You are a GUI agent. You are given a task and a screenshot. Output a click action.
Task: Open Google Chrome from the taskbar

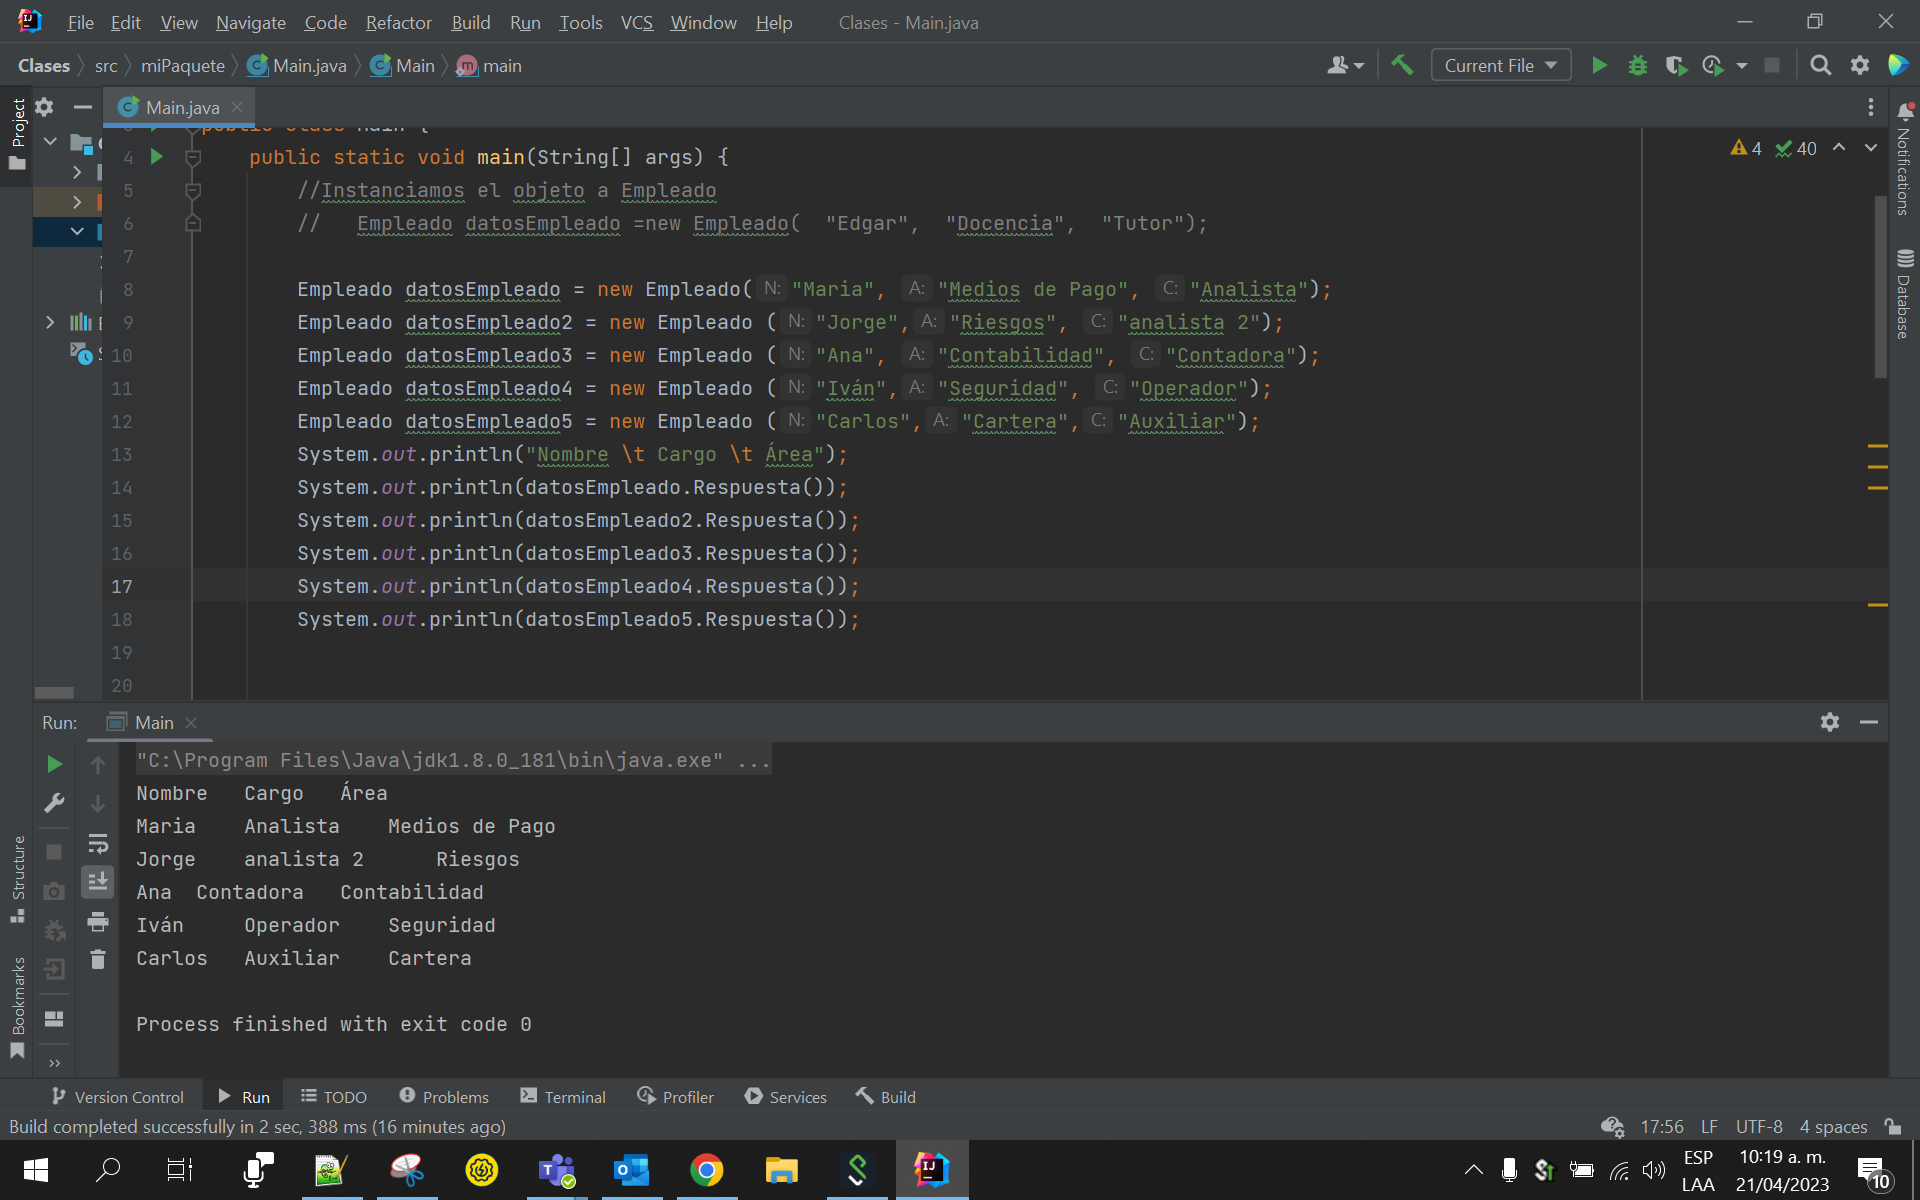coord(706,1170)
